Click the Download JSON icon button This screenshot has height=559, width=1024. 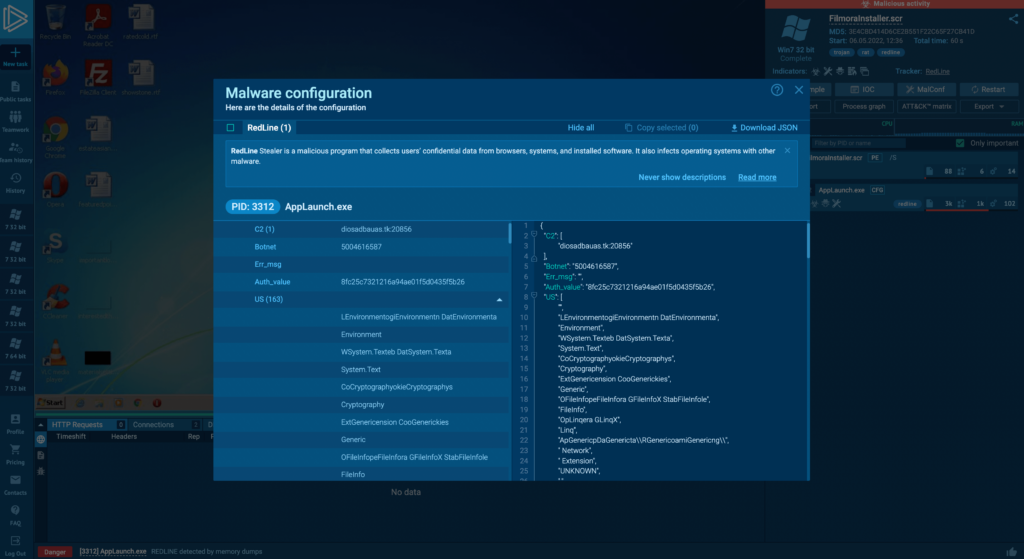point(734,128)
